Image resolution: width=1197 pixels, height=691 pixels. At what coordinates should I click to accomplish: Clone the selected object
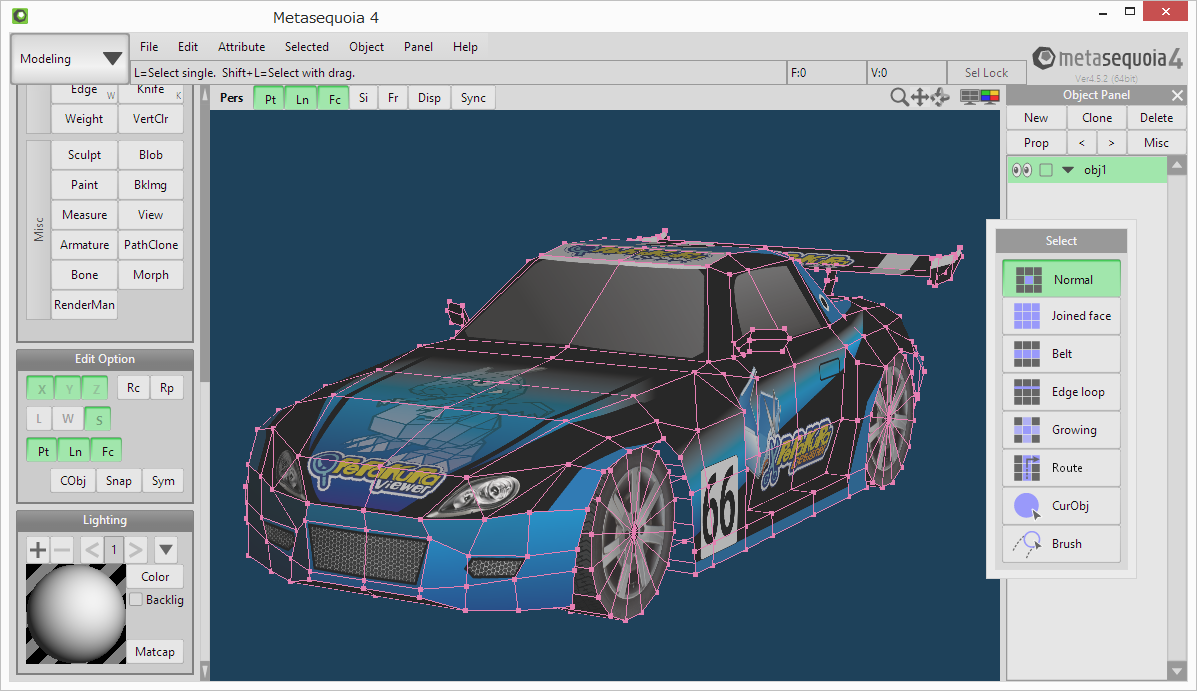pos(1096,117)
